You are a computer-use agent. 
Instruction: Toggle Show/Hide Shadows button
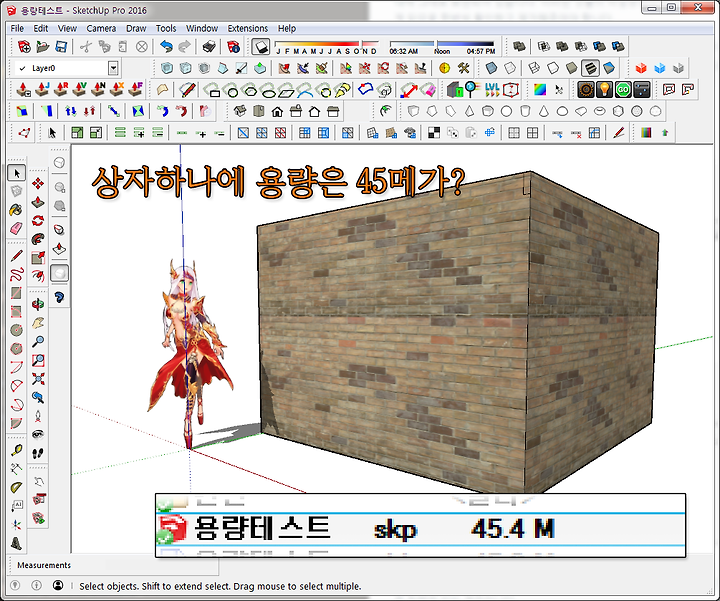(261, 46)
